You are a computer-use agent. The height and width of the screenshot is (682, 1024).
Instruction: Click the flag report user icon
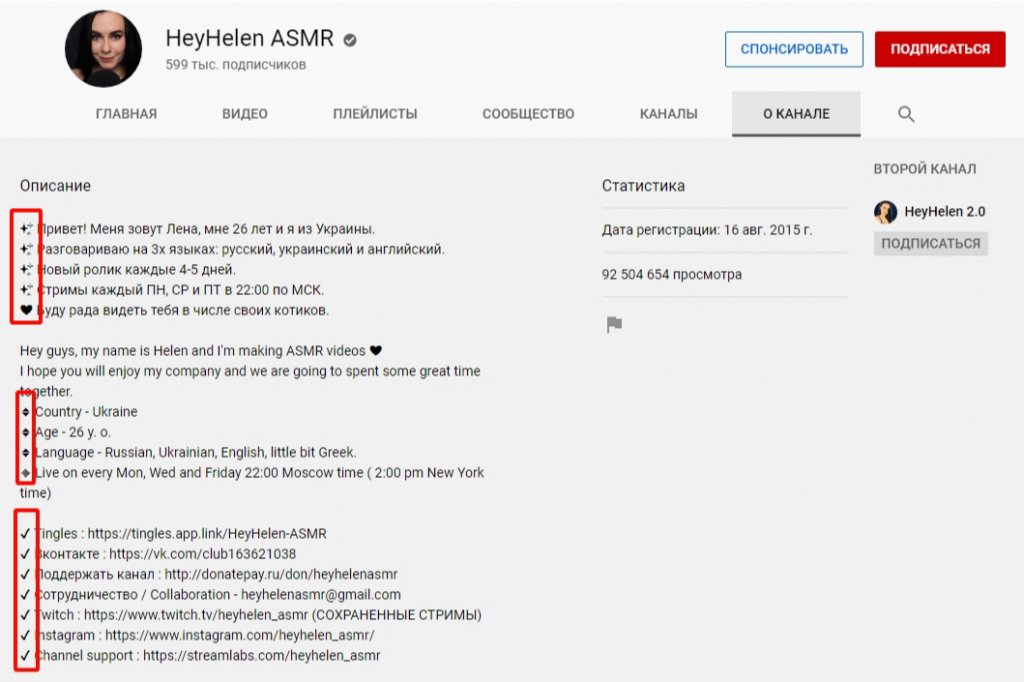point(614,324)
